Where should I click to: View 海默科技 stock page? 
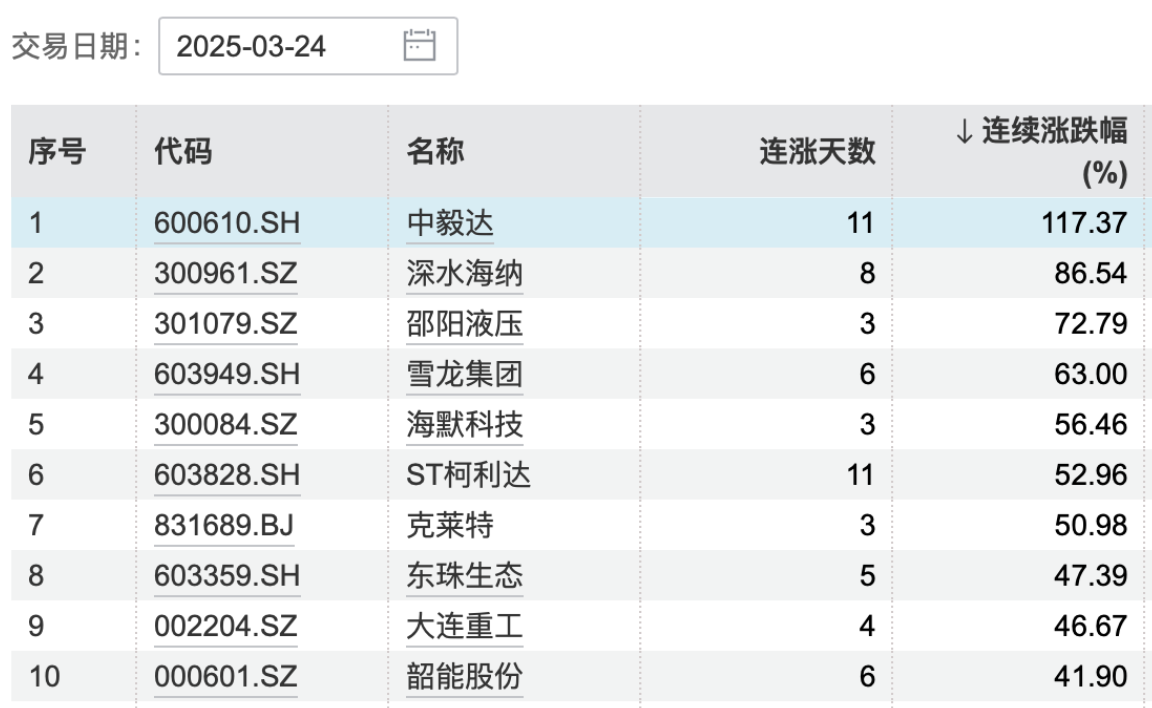coord(464,425)
